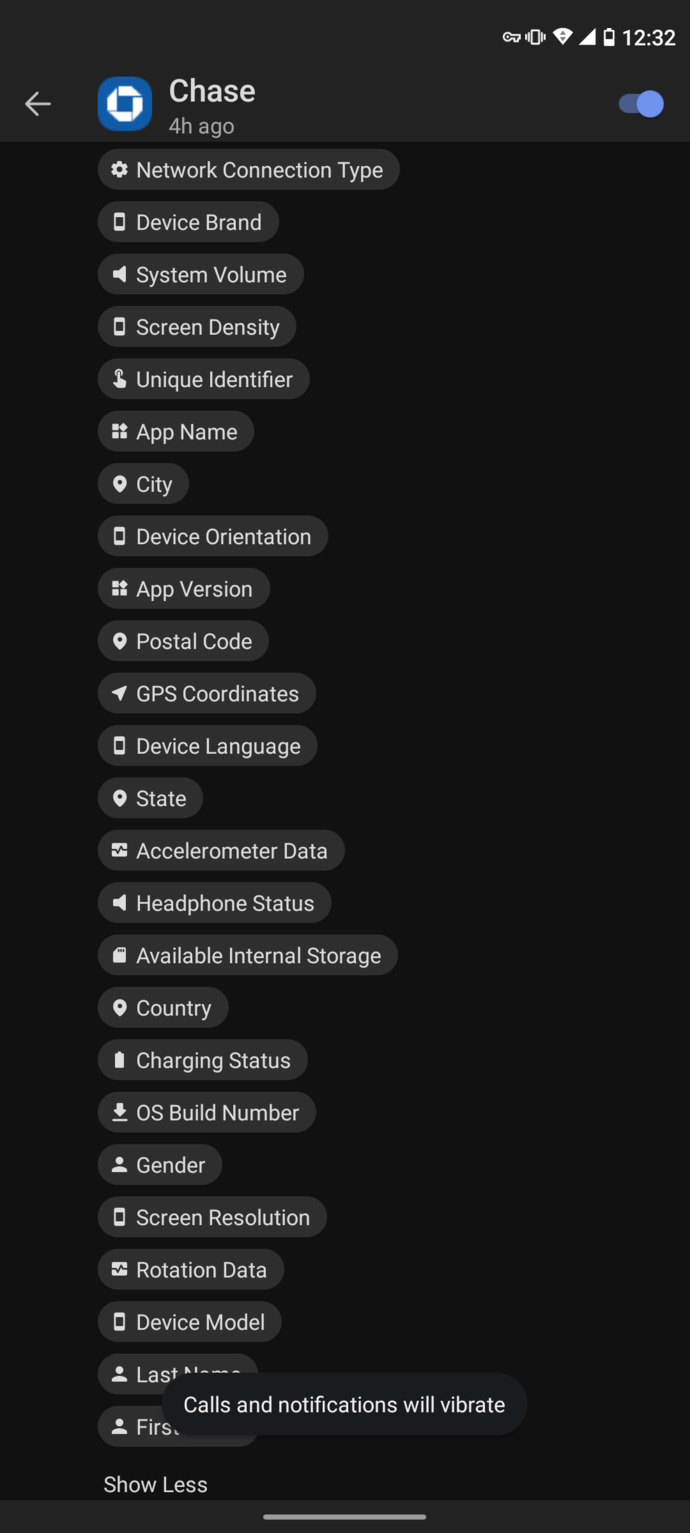Screen dimensions: 690x1533
Task: Collapse the list with Show Less
Action: point(155,1485)
